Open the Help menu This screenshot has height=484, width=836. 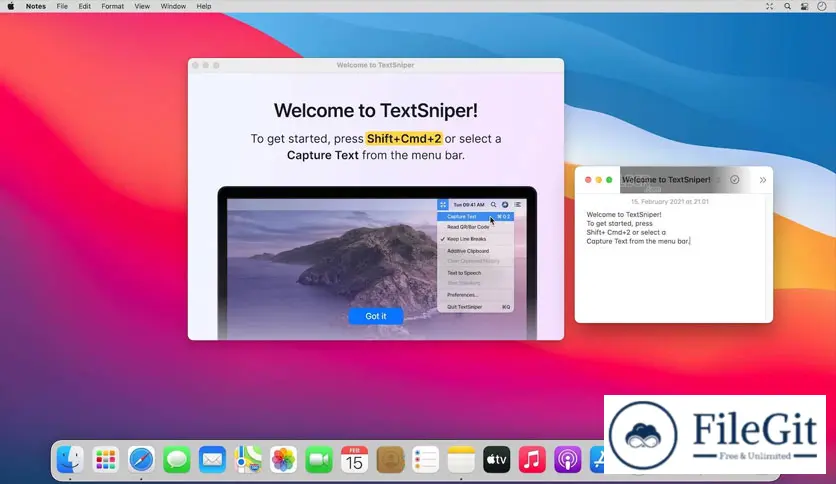204,6
